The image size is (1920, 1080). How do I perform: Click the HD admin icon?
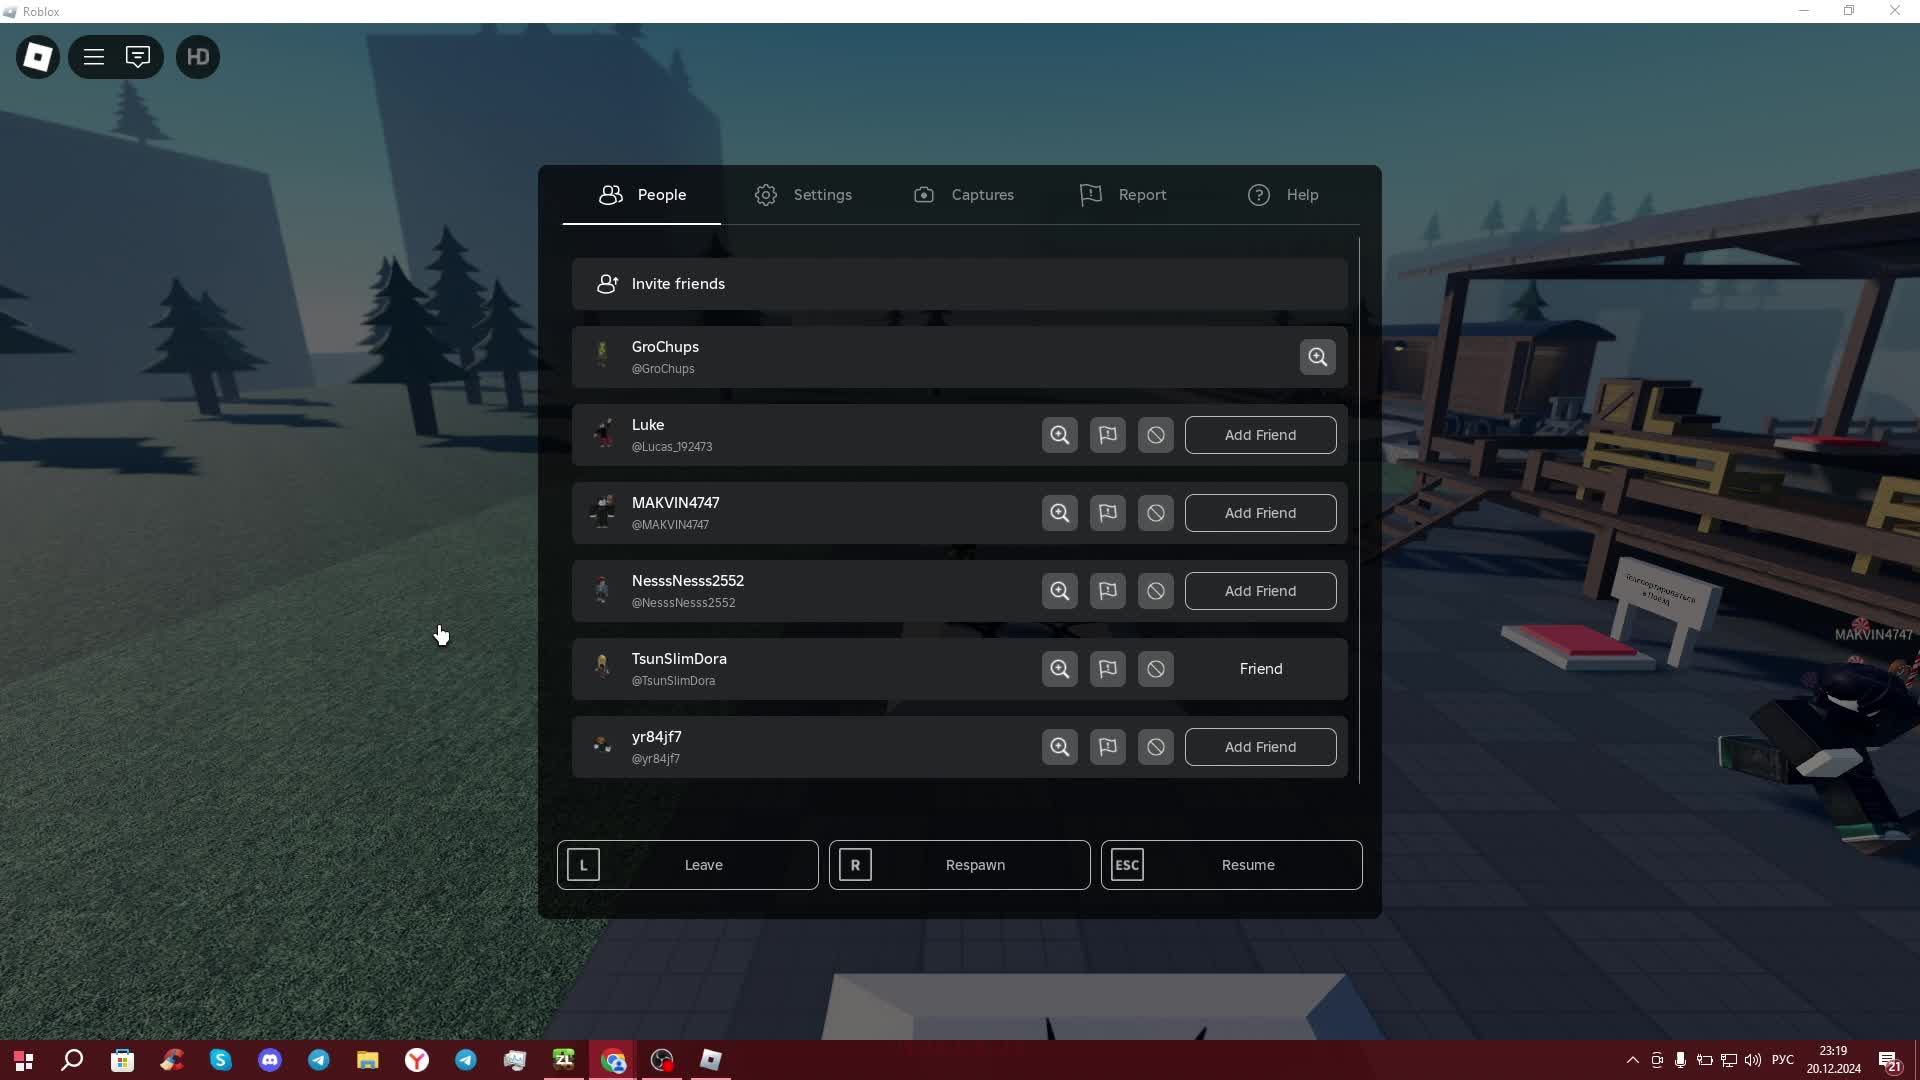[198, 57]
